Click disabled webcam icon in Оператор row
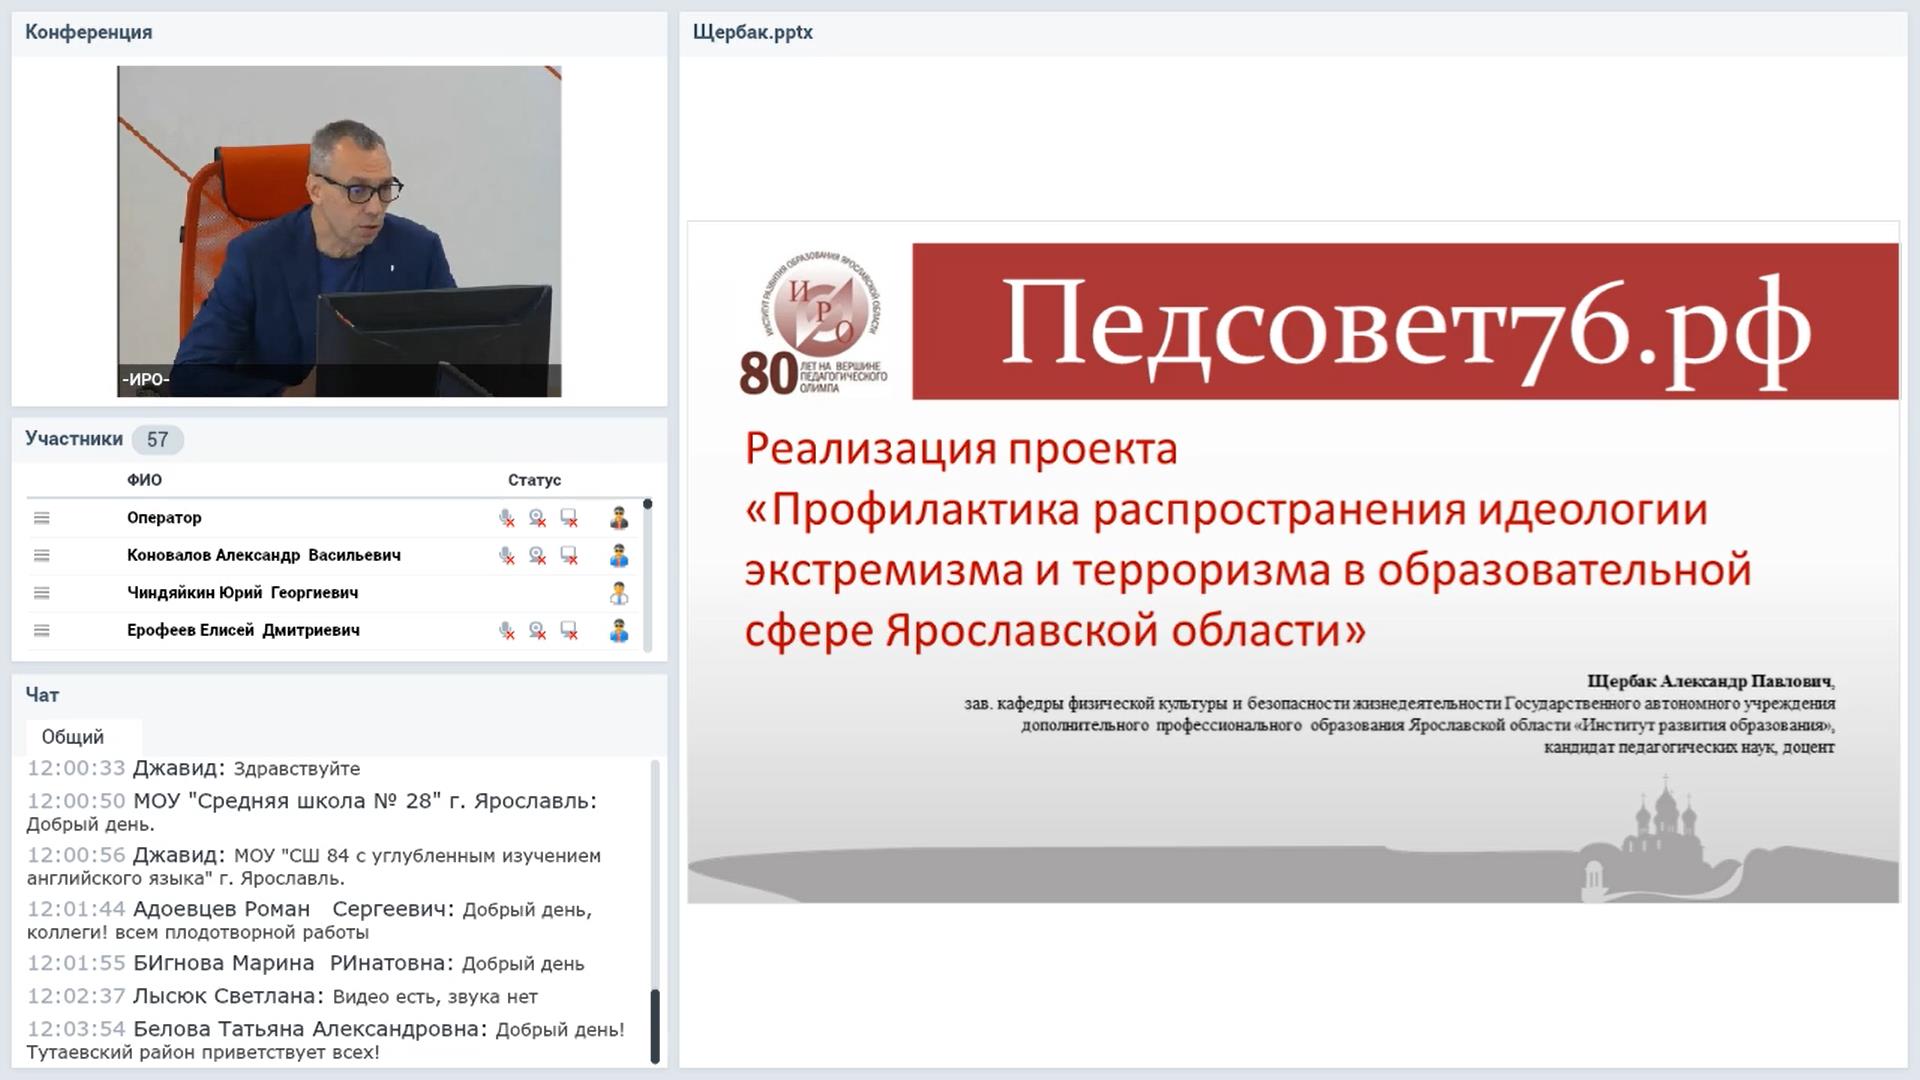 (538, 518)
